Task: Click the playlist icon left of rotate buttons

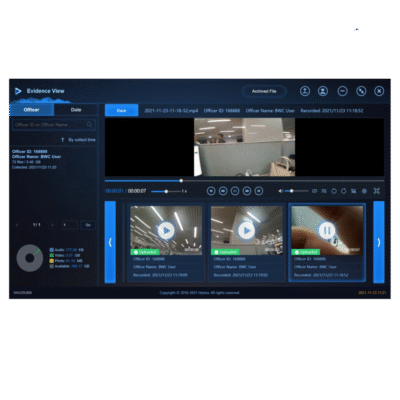Action: [324, 191]
